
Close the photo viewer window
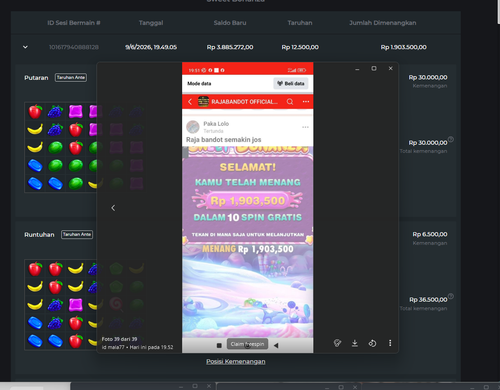click(x=390, y=68)
